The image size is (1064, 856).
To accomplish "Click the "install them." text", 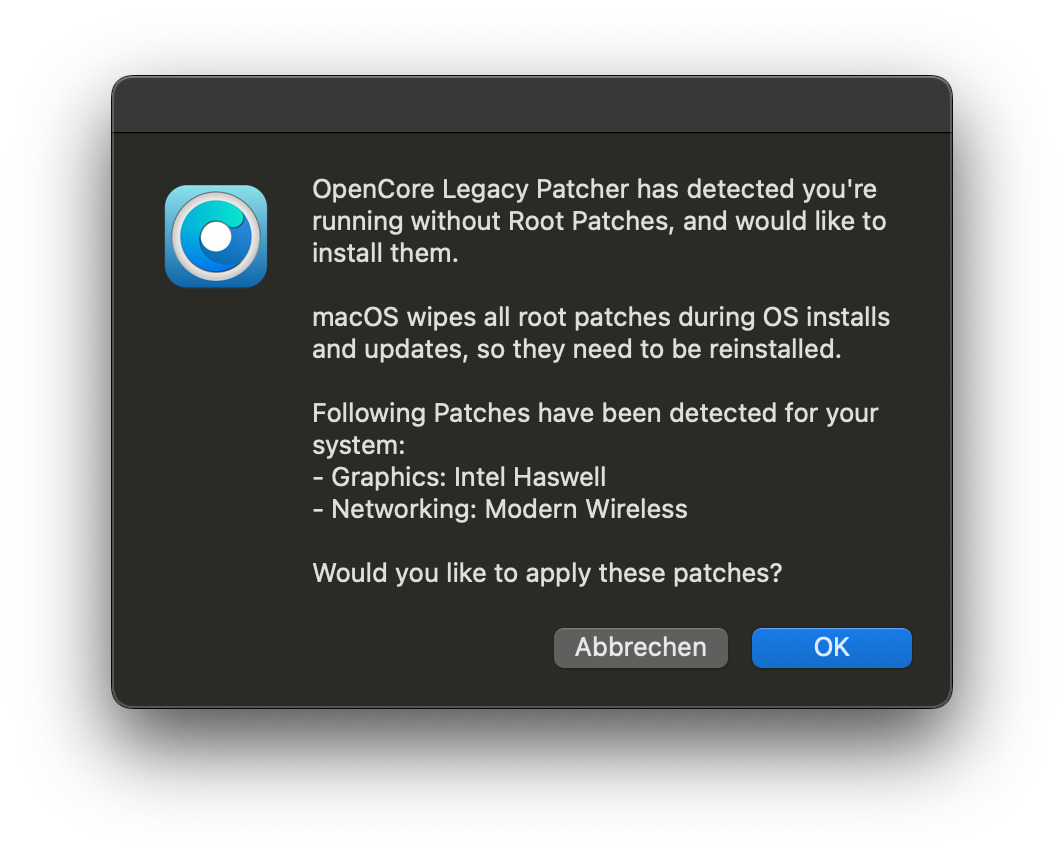I will [x=385, y=252].
